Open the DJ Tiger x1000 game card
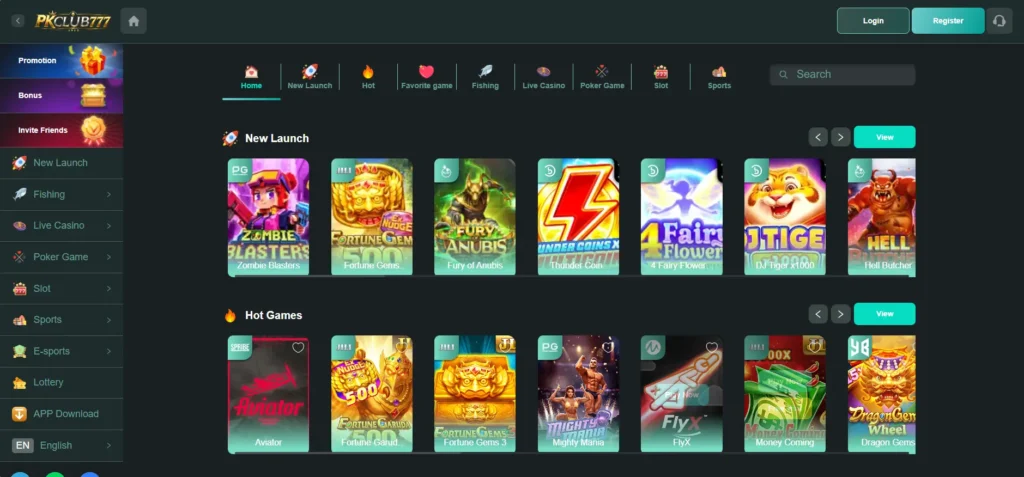This screenshot has width=1024, height=477. pos(785,217)
